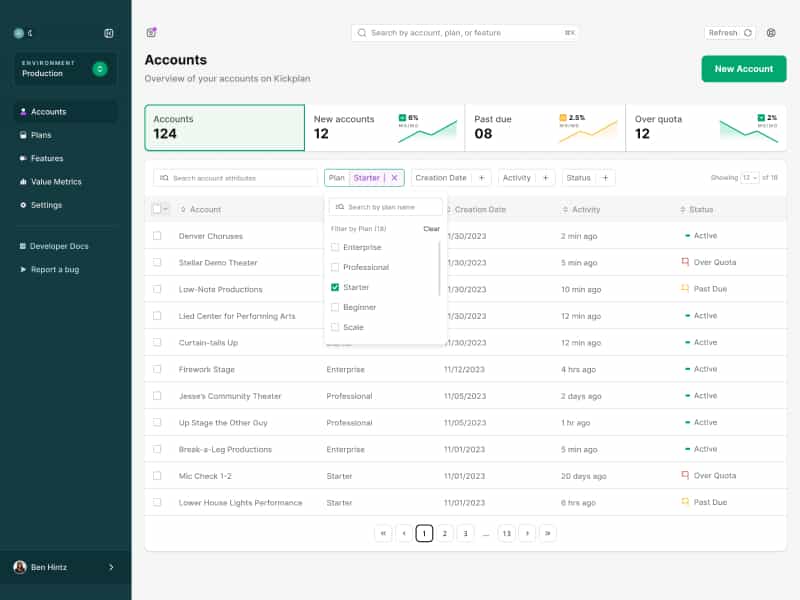The height and width of the screenshot is (600, 800).
Task: Select the checkbox for Denver Choruses row
Action: [x=156, y=236]
